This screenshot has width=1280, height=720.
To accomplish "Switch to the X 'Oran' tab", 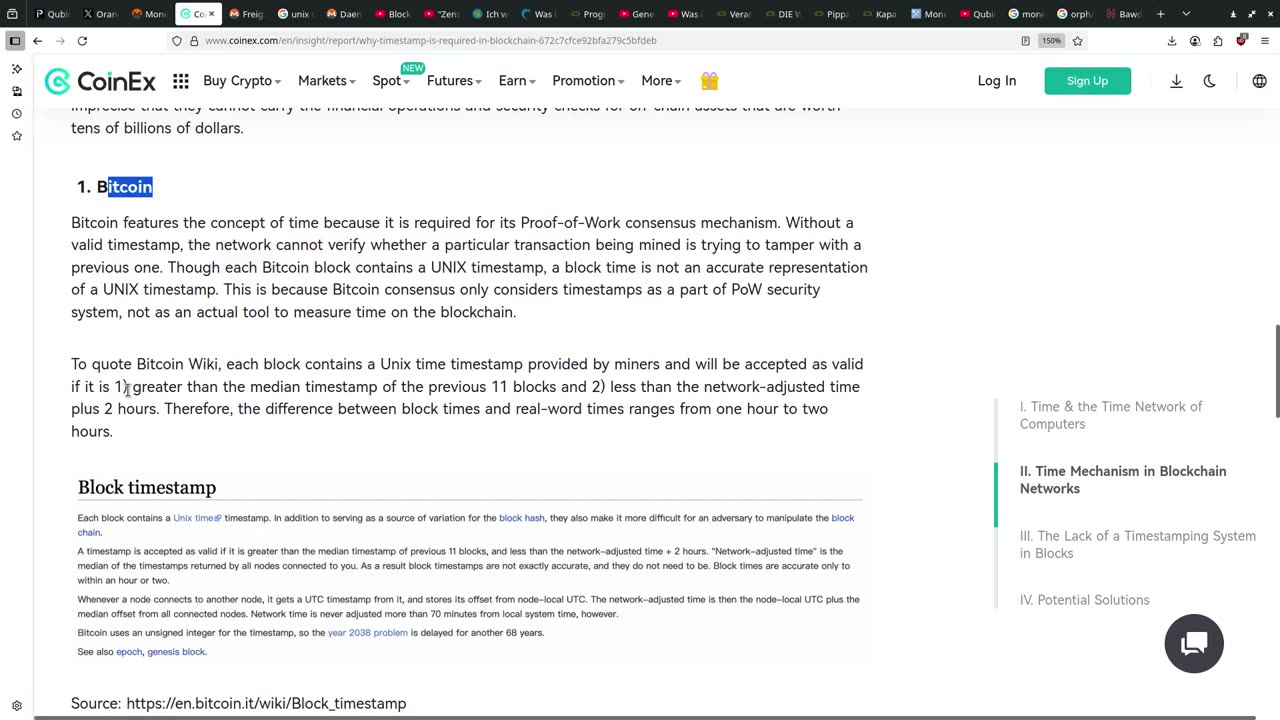I will [x=100, y=14].
